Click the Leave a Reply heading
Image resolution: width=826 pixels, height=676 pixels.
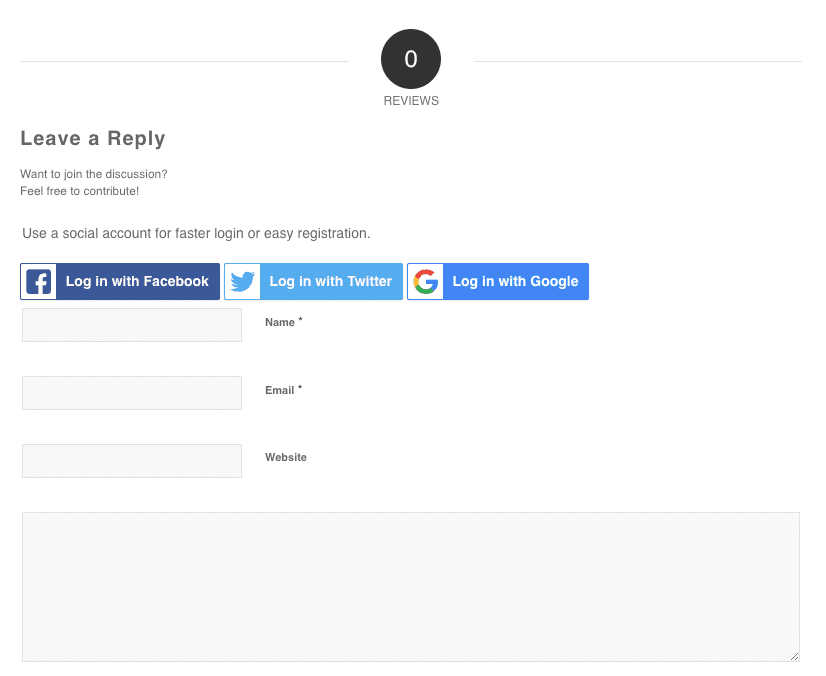click(93, 139)
